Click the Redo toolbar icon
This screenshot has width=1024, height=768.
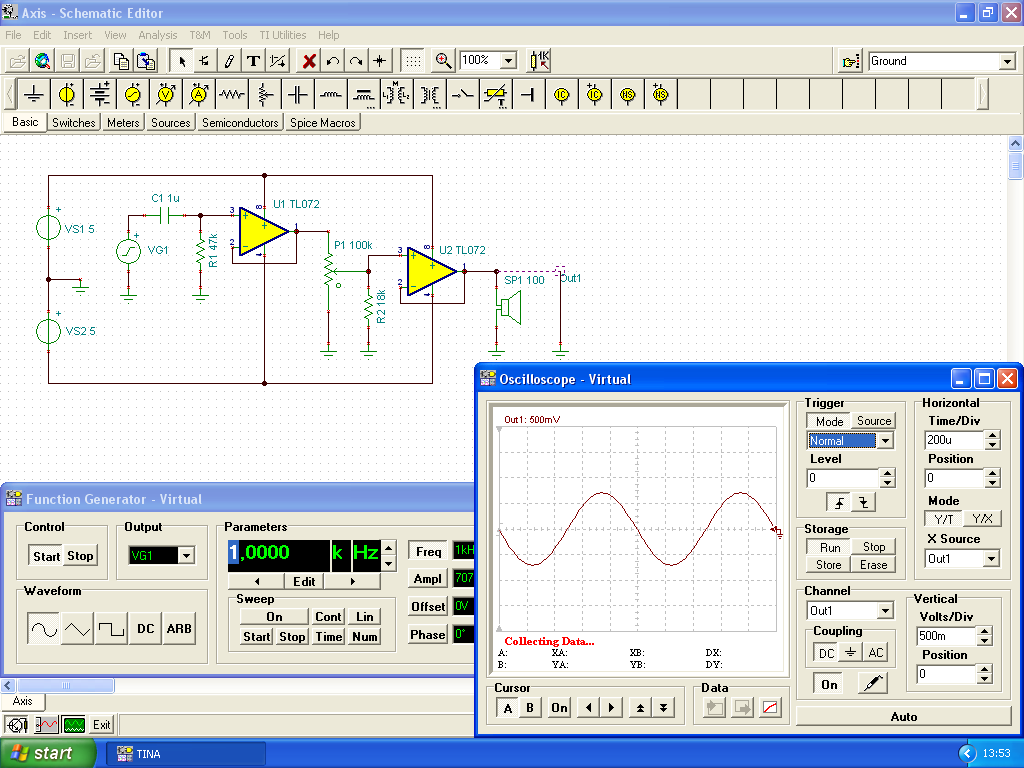[357, 61]
